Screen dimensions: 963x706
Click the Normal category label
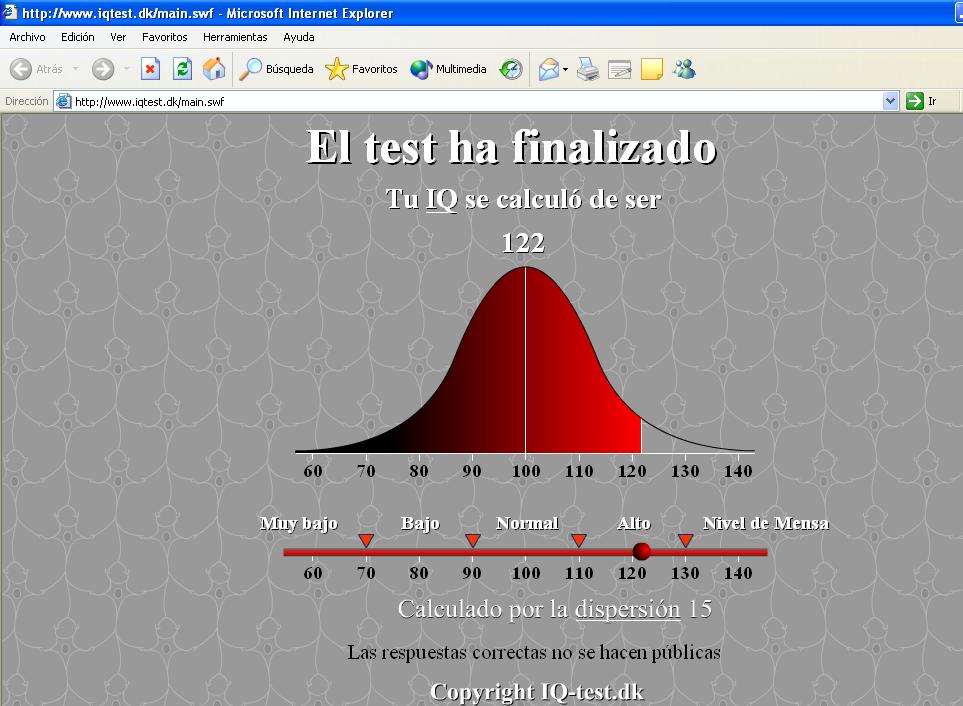[x=527, y=523]
